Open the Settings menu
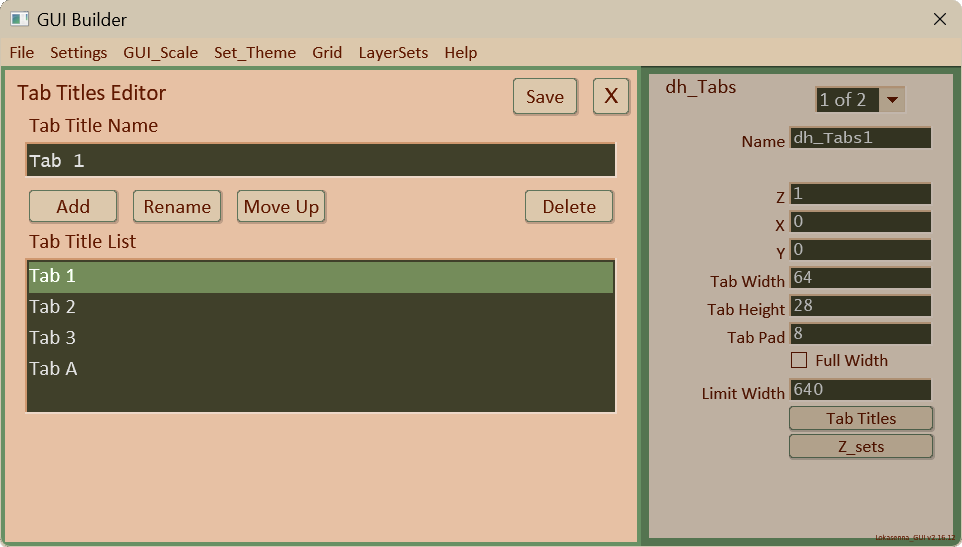 coord(79,53)
